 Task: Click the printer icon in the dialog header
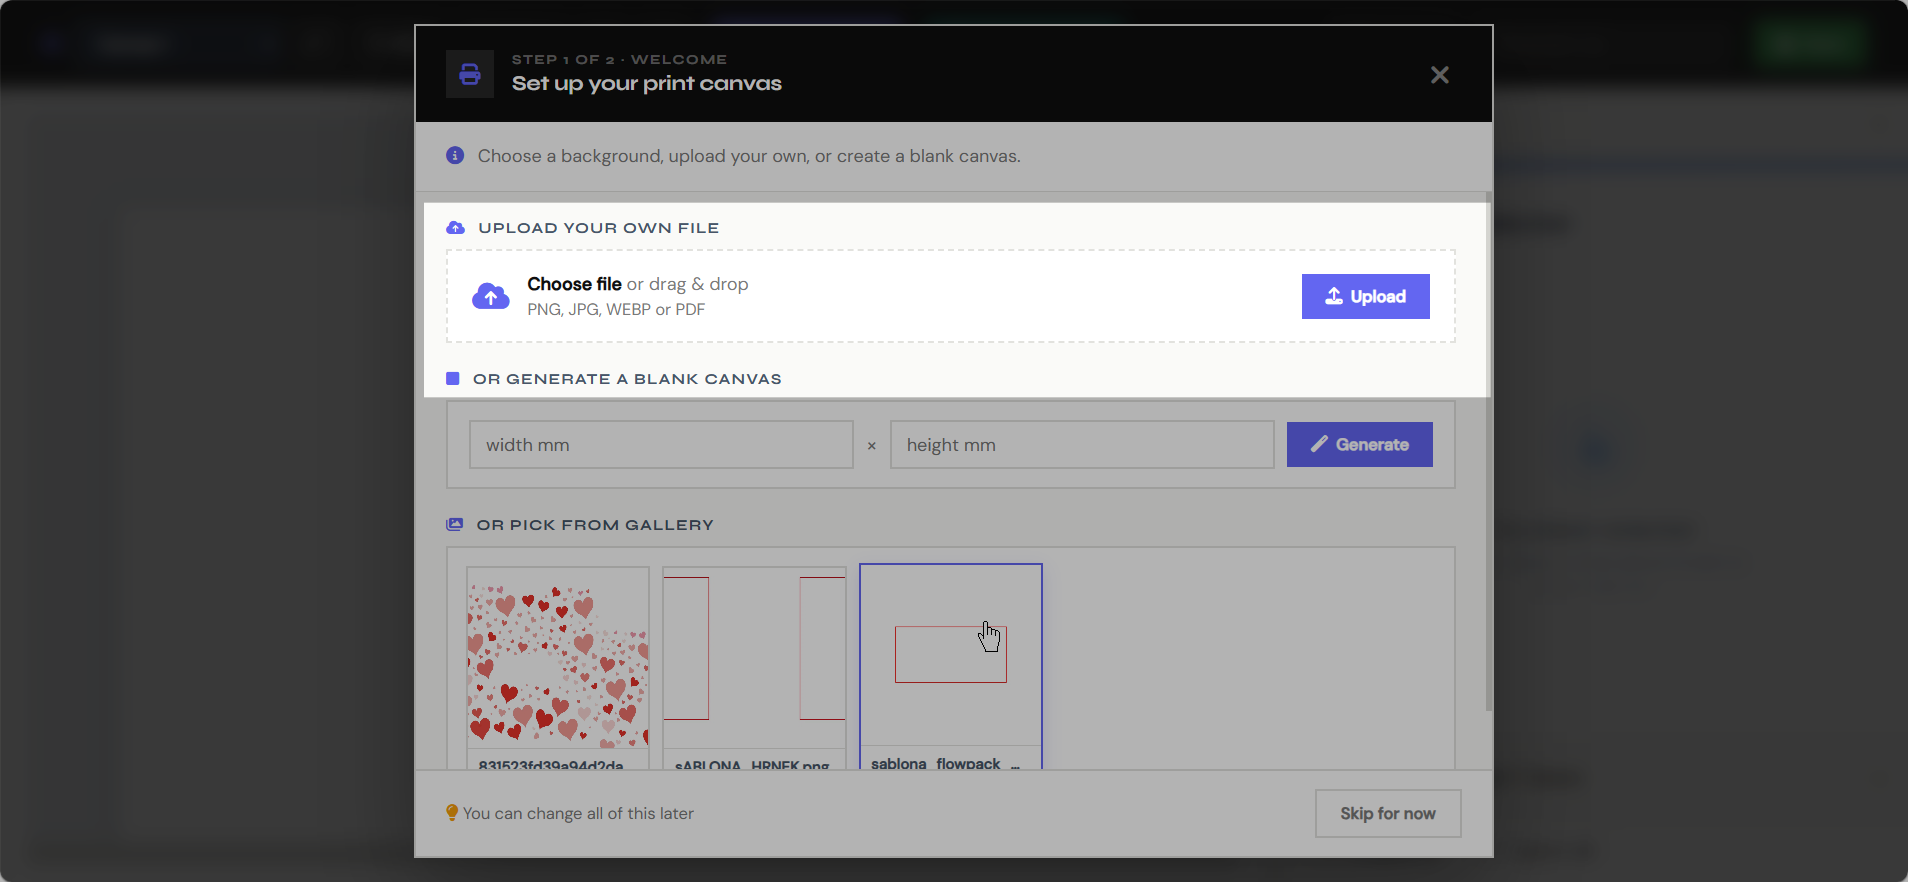[x=470, y=74]
